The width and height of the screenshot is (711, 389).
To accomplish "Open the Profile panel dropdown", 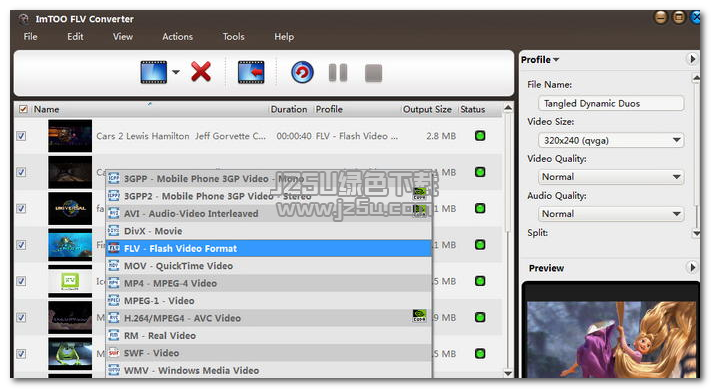I will coord(540,59).
